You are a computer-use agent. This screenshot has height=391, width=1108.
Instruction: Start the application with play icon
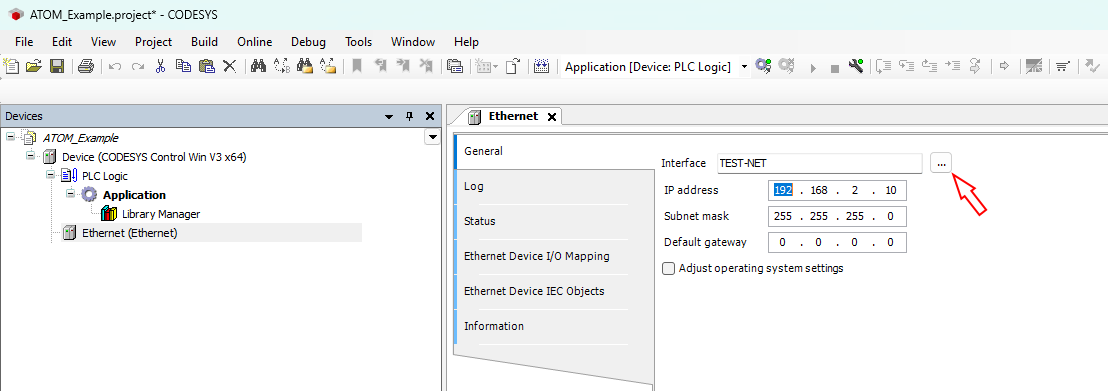pyautogui.click(x=813, y=68)
